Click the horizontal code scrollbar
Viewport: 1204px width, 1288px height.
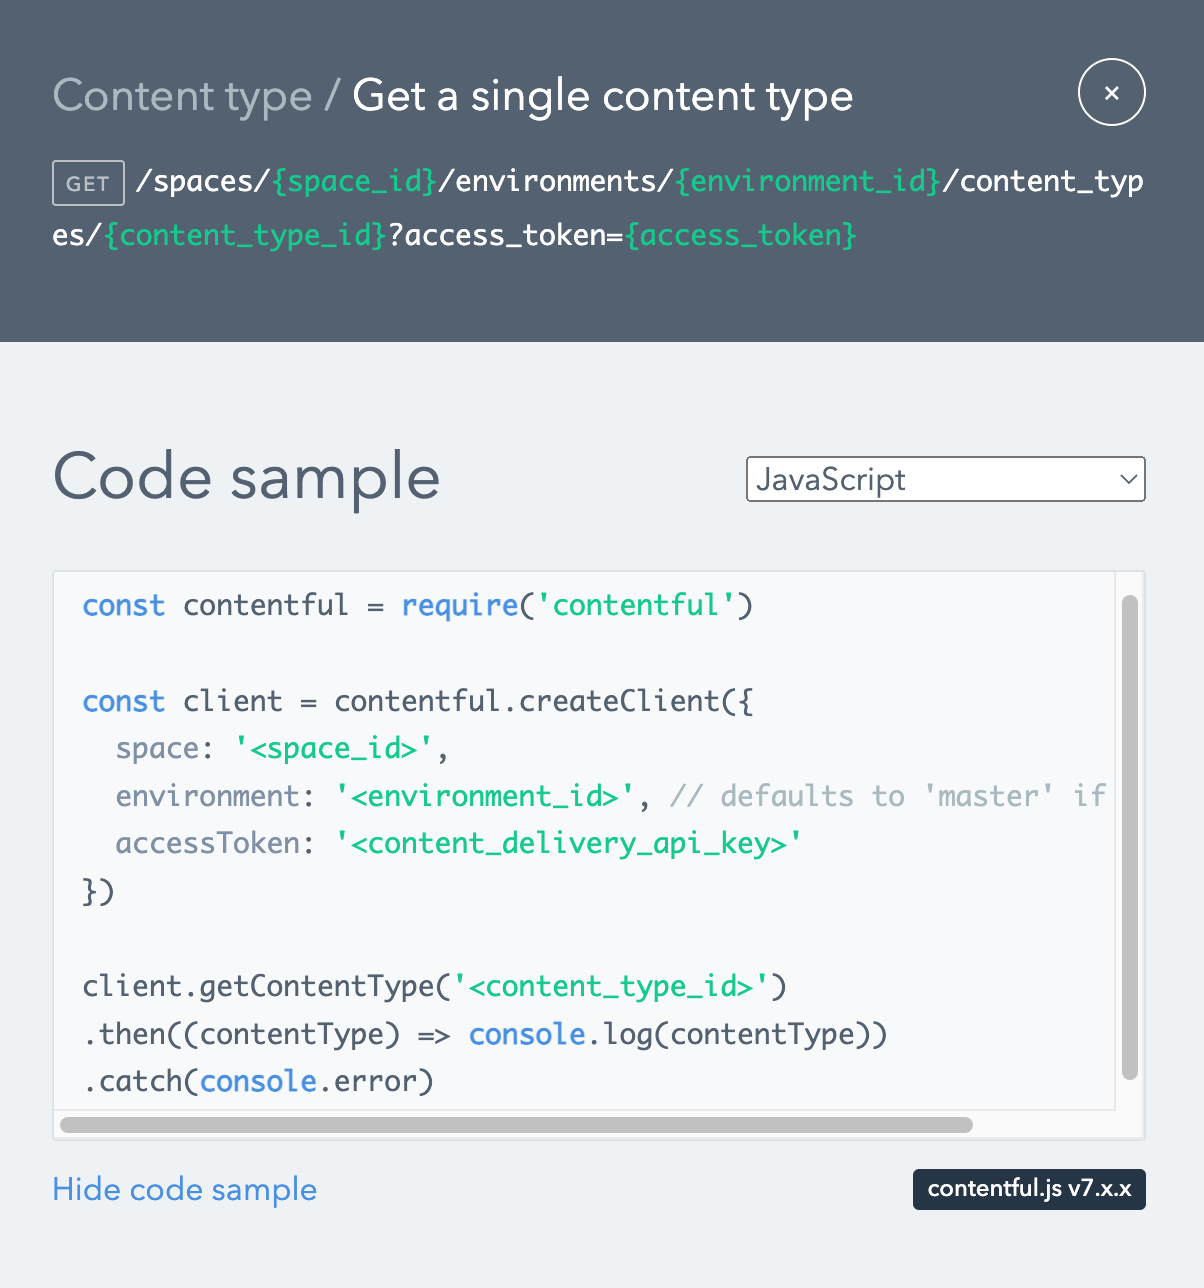(x=516, y=1125)
